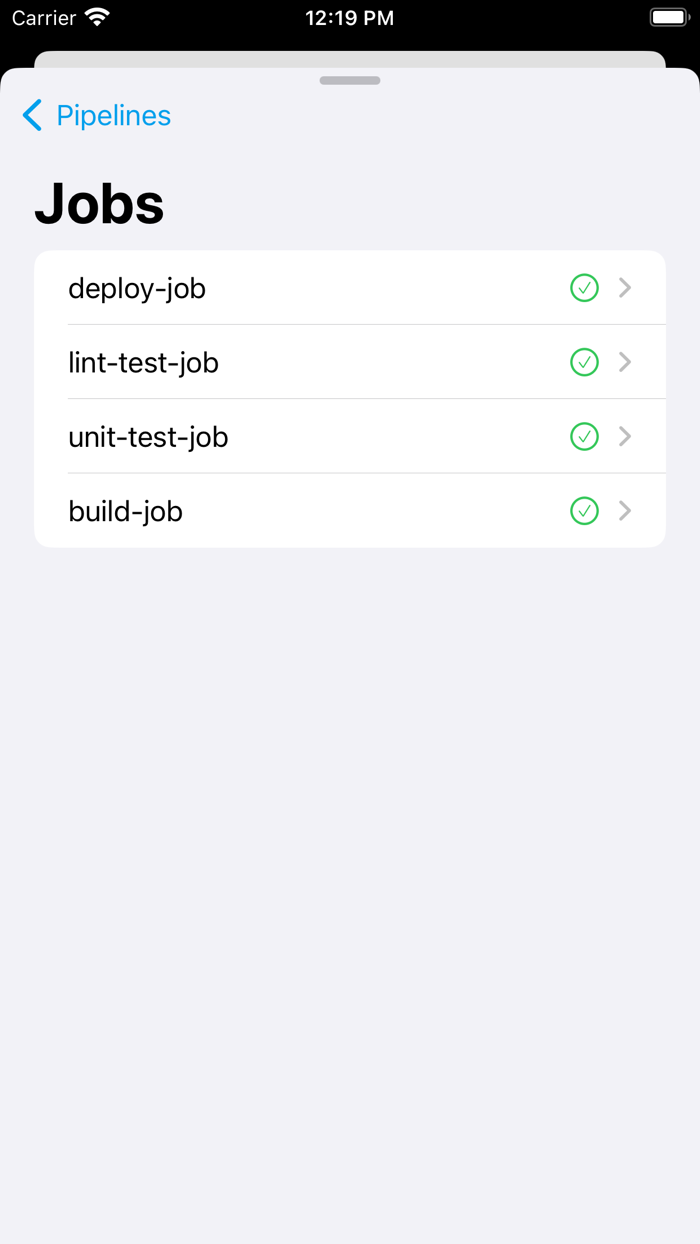The height and width of the screenshot is (1244, 700).
Task: Expand deploy-job details via its chevron
Action: tap(625, 288)
